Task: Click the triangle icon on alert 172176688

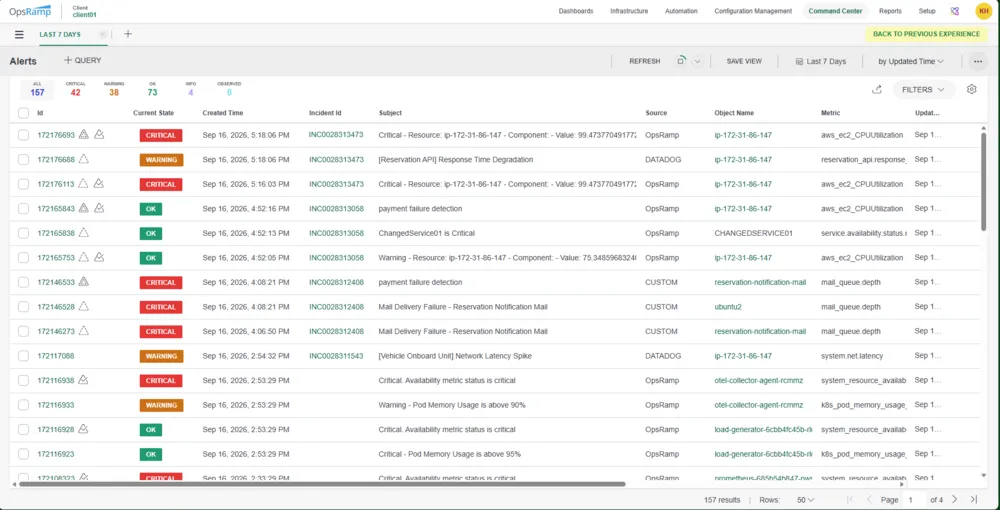Action: point(83,159)
